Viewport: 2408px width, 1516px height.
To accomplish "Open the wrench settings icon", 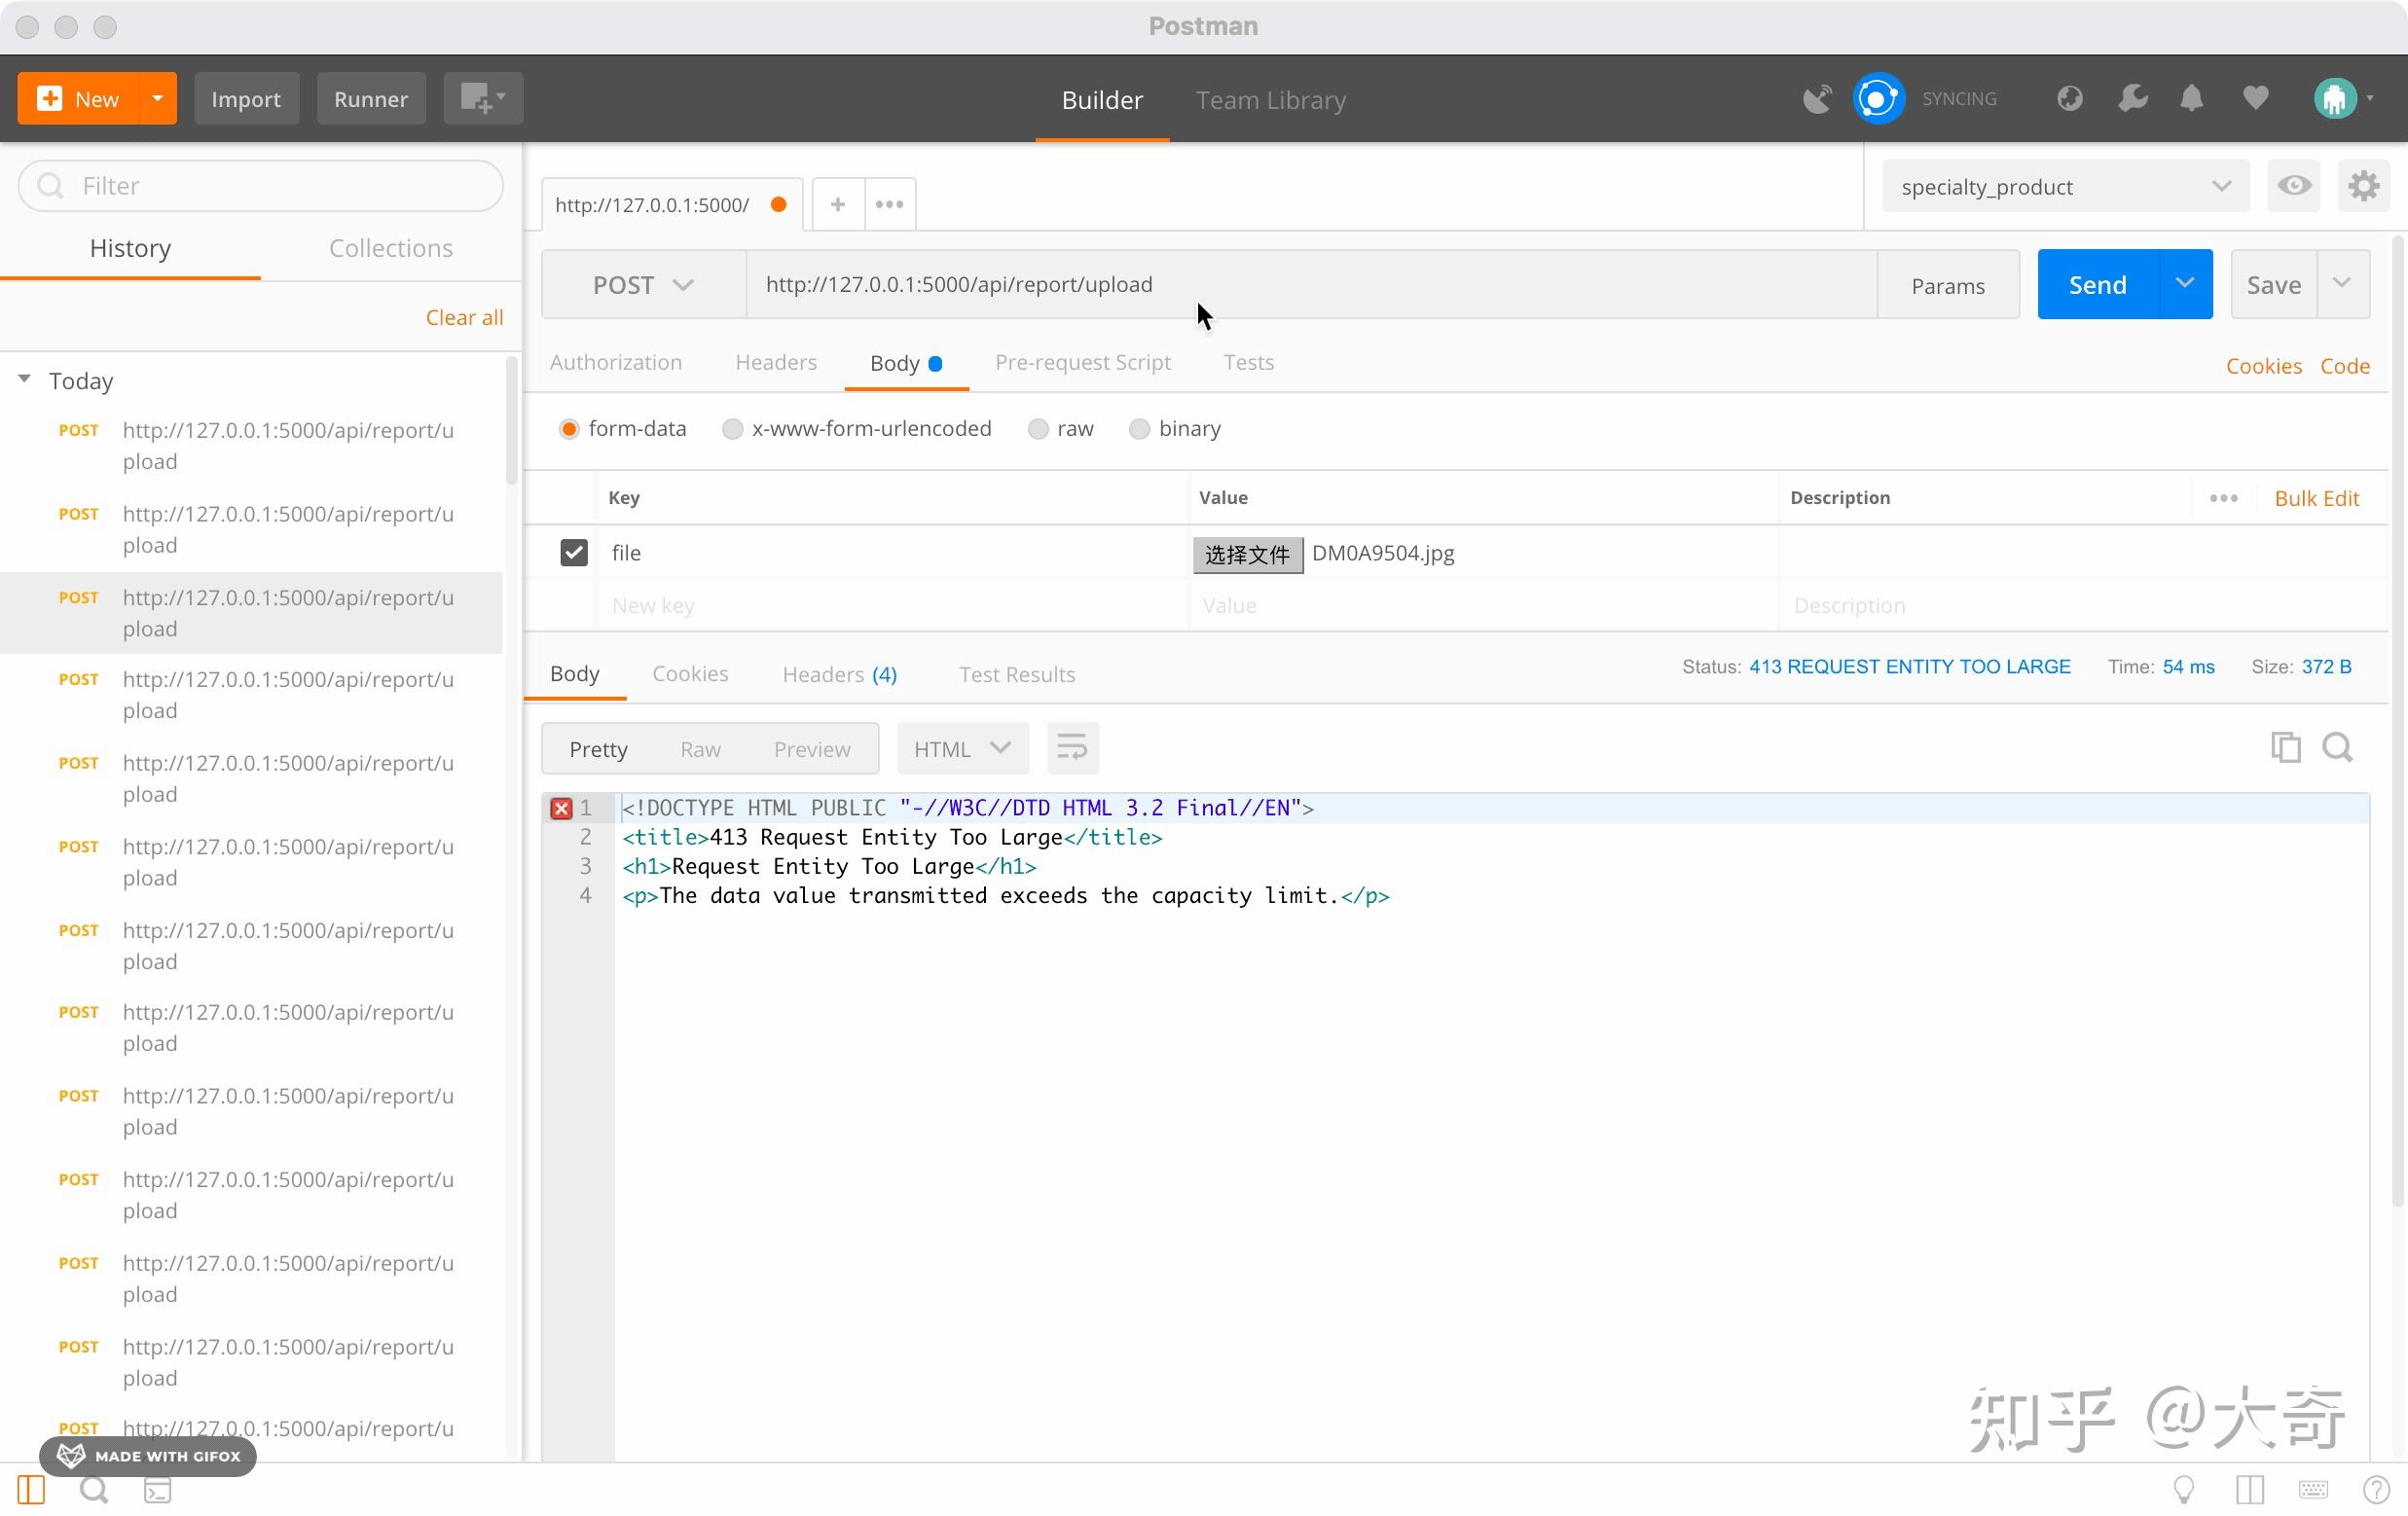I will tap(2132, 98).
